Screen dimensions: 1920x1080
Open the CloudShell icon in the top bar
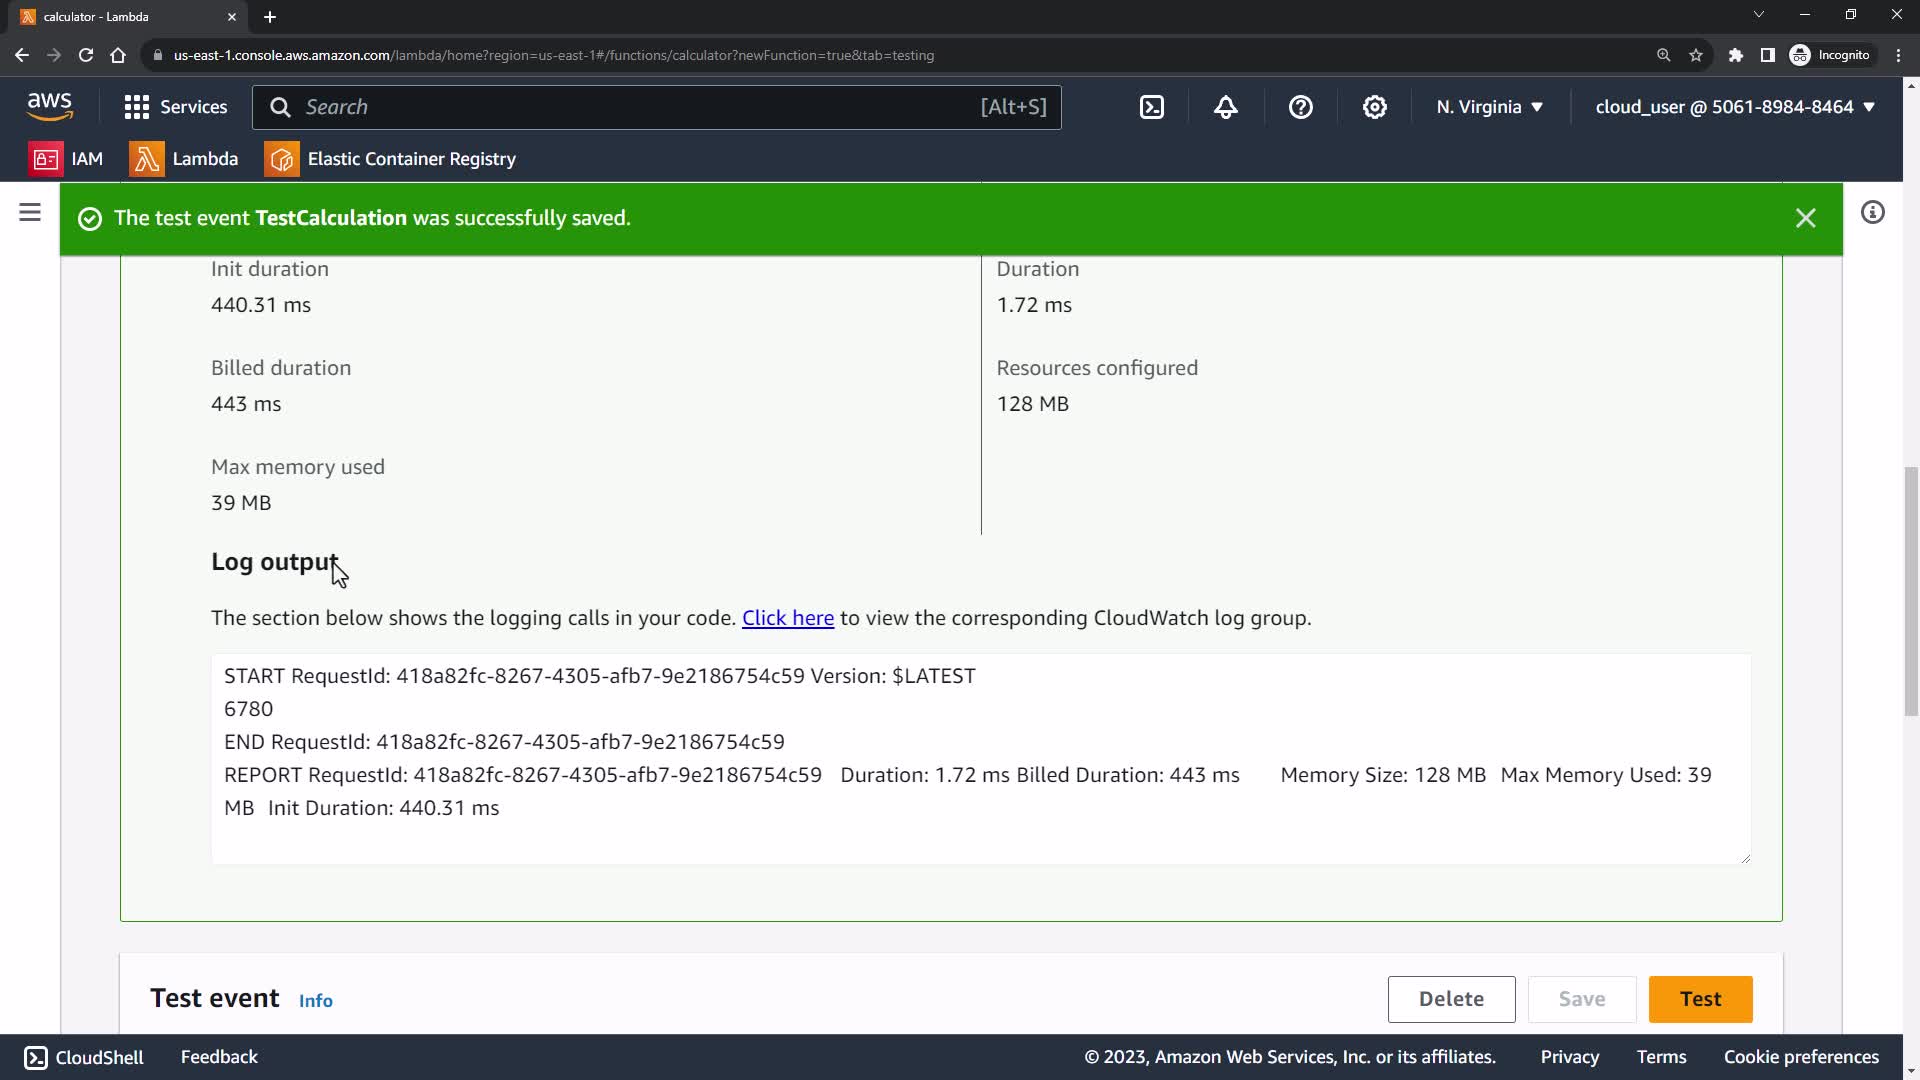coord(1152,107)
